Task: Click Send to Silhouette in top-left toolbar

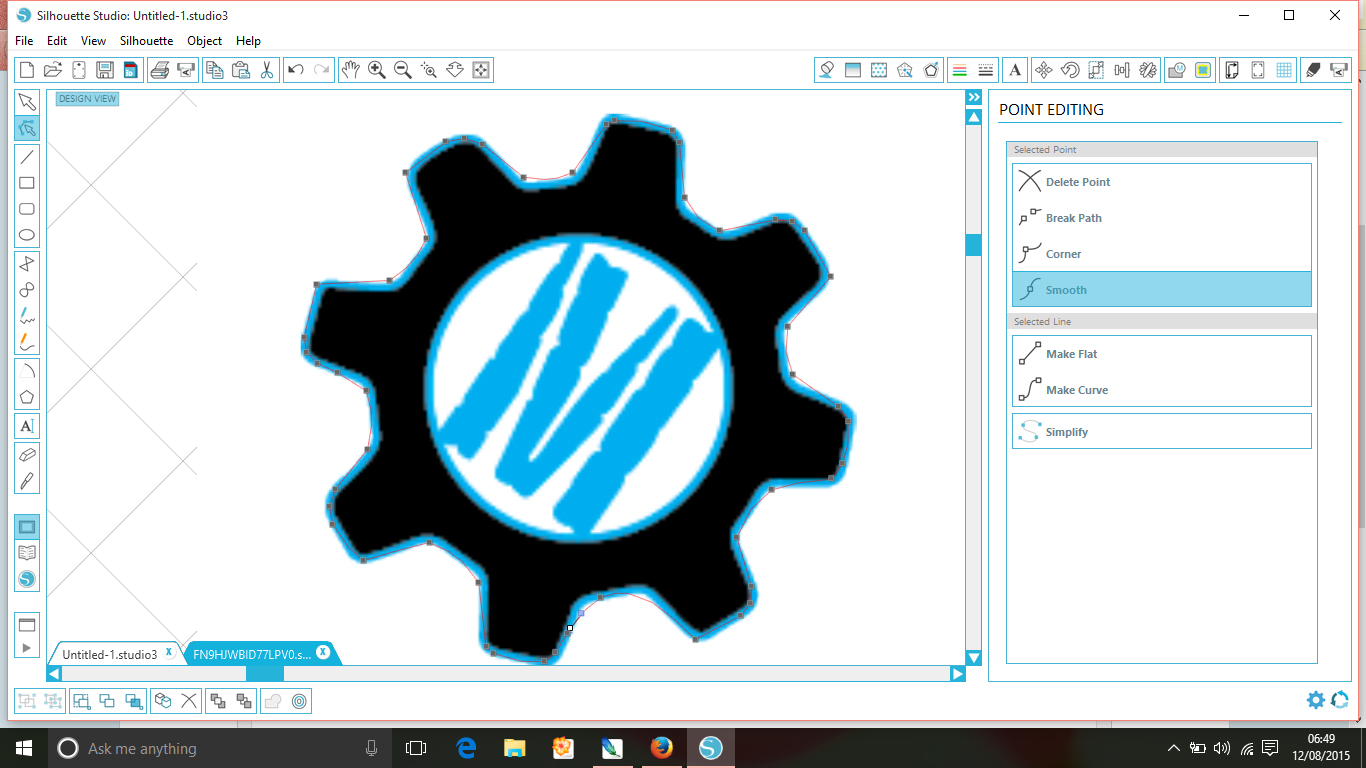Action: click(x=185, y=69)
